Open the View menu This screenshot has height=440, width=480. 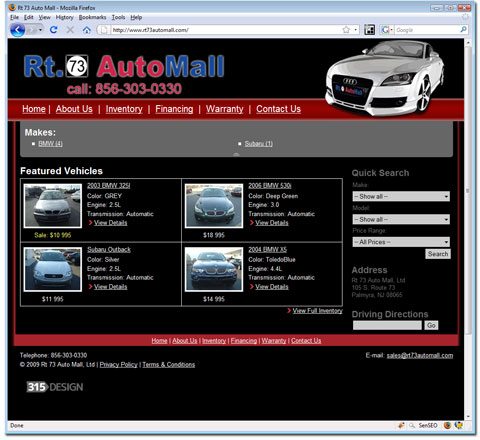44,17
